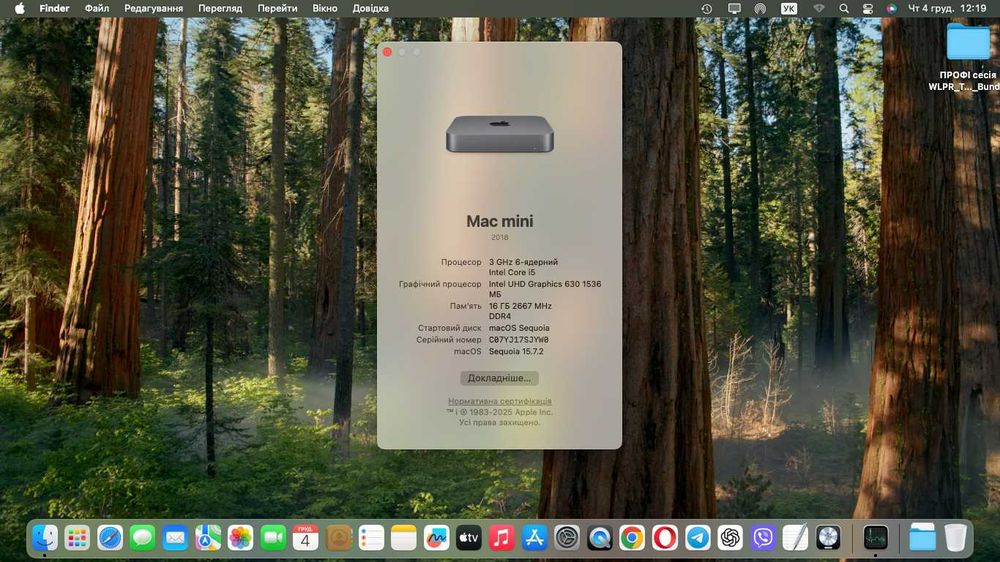Open the Перегляд menu

coord(220,8)
